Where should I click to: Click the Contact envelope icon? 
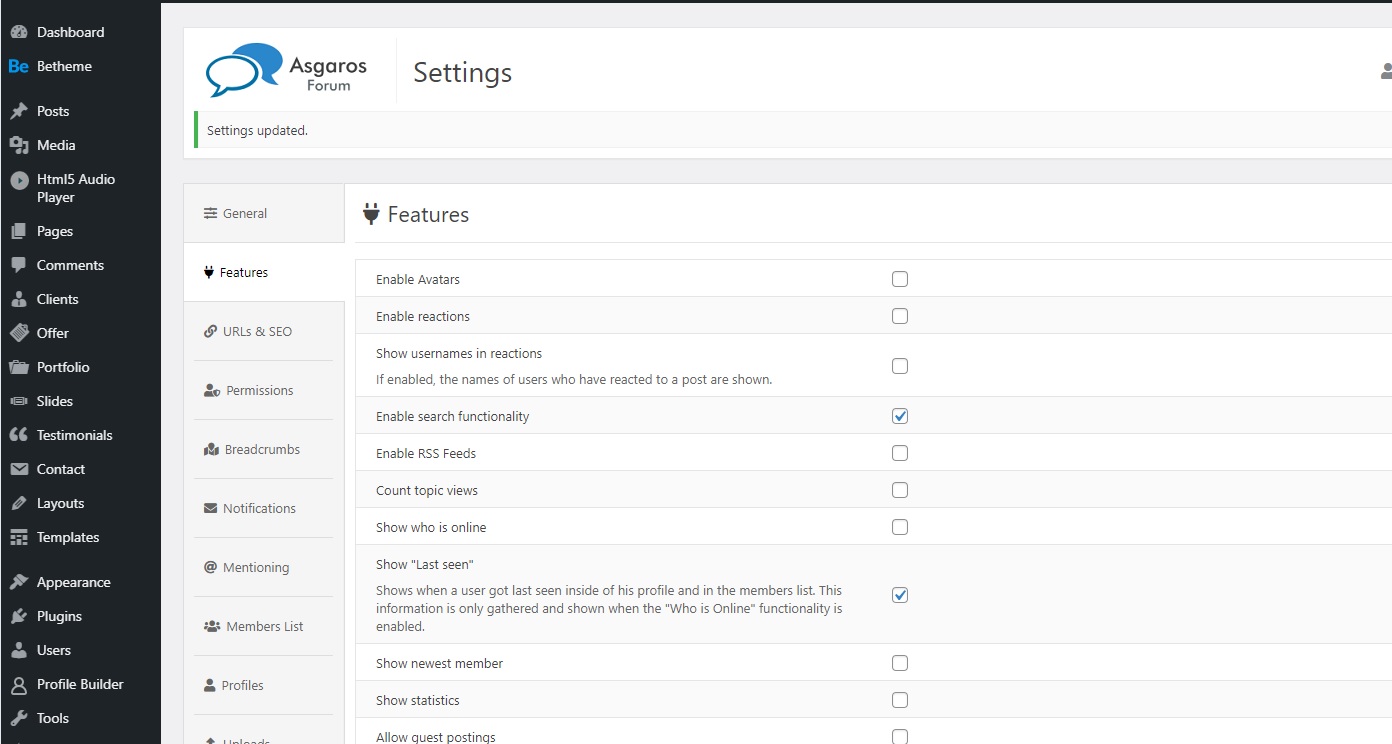(x=19, y=469)
